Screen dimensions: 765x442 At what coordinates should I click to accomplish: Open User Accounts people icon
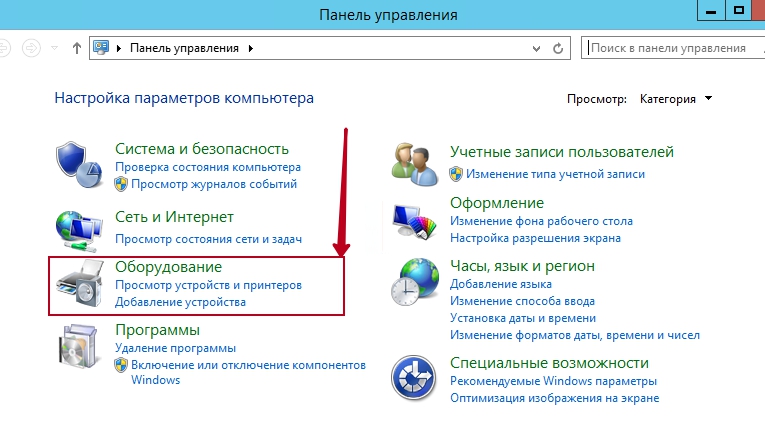[x=414, y=164]
